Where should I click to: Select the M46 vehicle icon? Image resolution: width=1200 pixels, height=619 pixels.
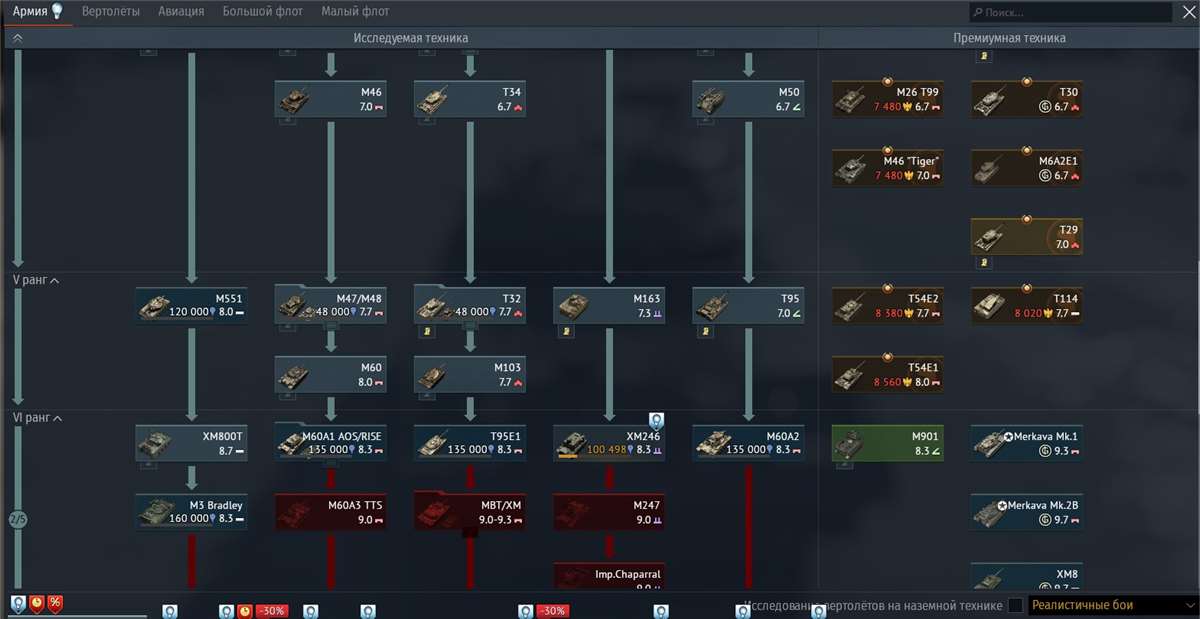330,98
